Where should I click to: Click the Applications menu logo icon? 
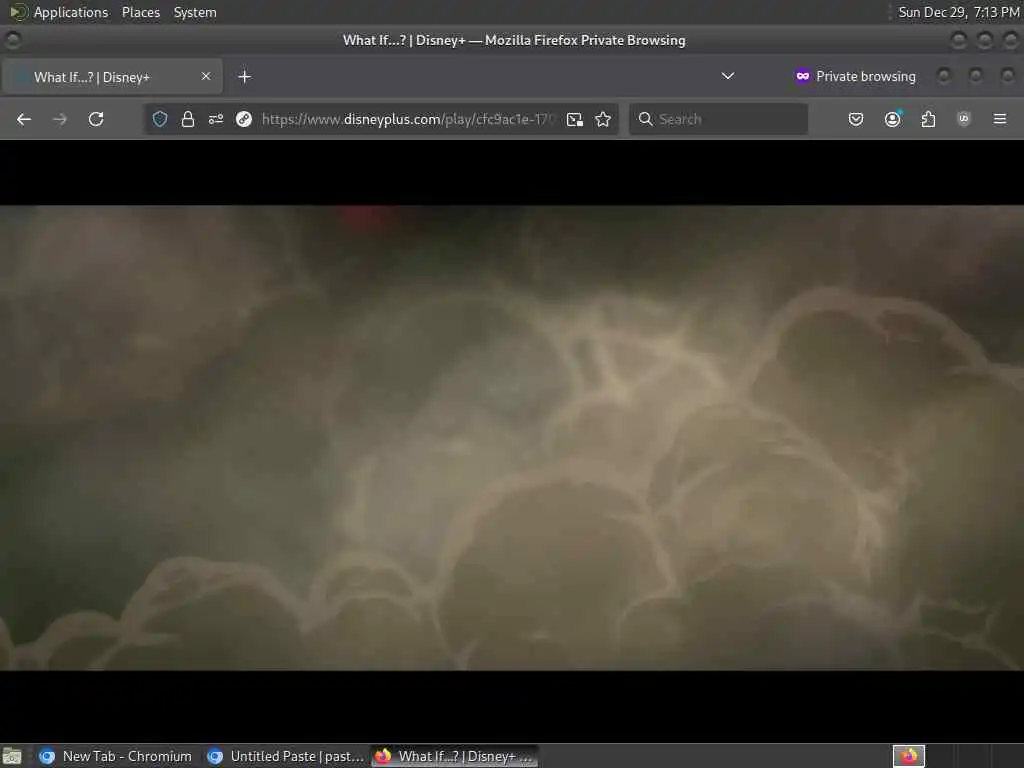click(x=18, y=12)
